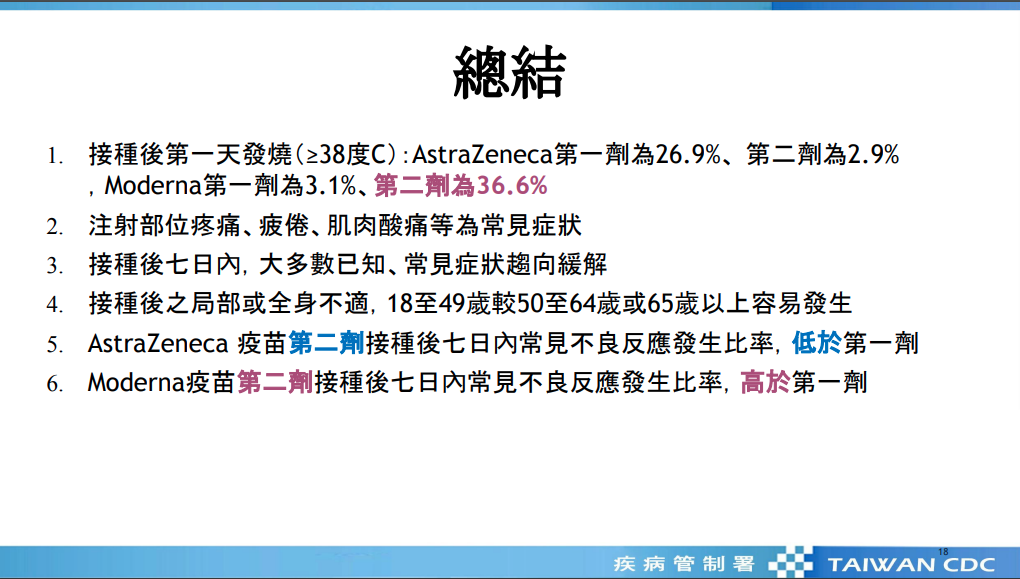Image resolution: width=1020 pixels, height=579 pixels.
Task: Click the blue word 低於
Action: pyautogui.click(x=816, y=343)
